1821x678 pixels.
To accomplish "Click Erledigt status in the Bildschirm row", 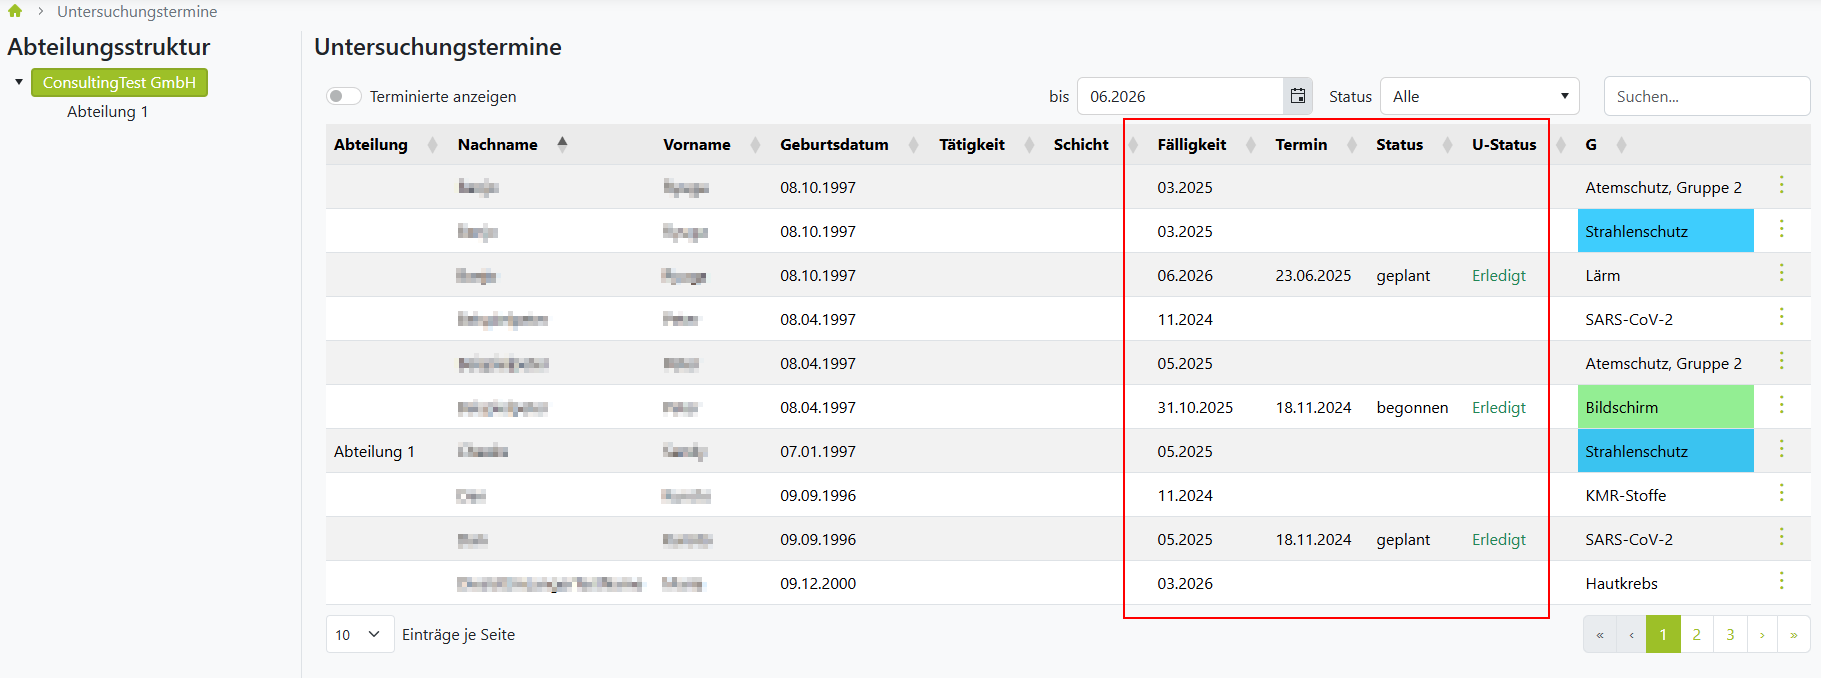I will 1498,407.
